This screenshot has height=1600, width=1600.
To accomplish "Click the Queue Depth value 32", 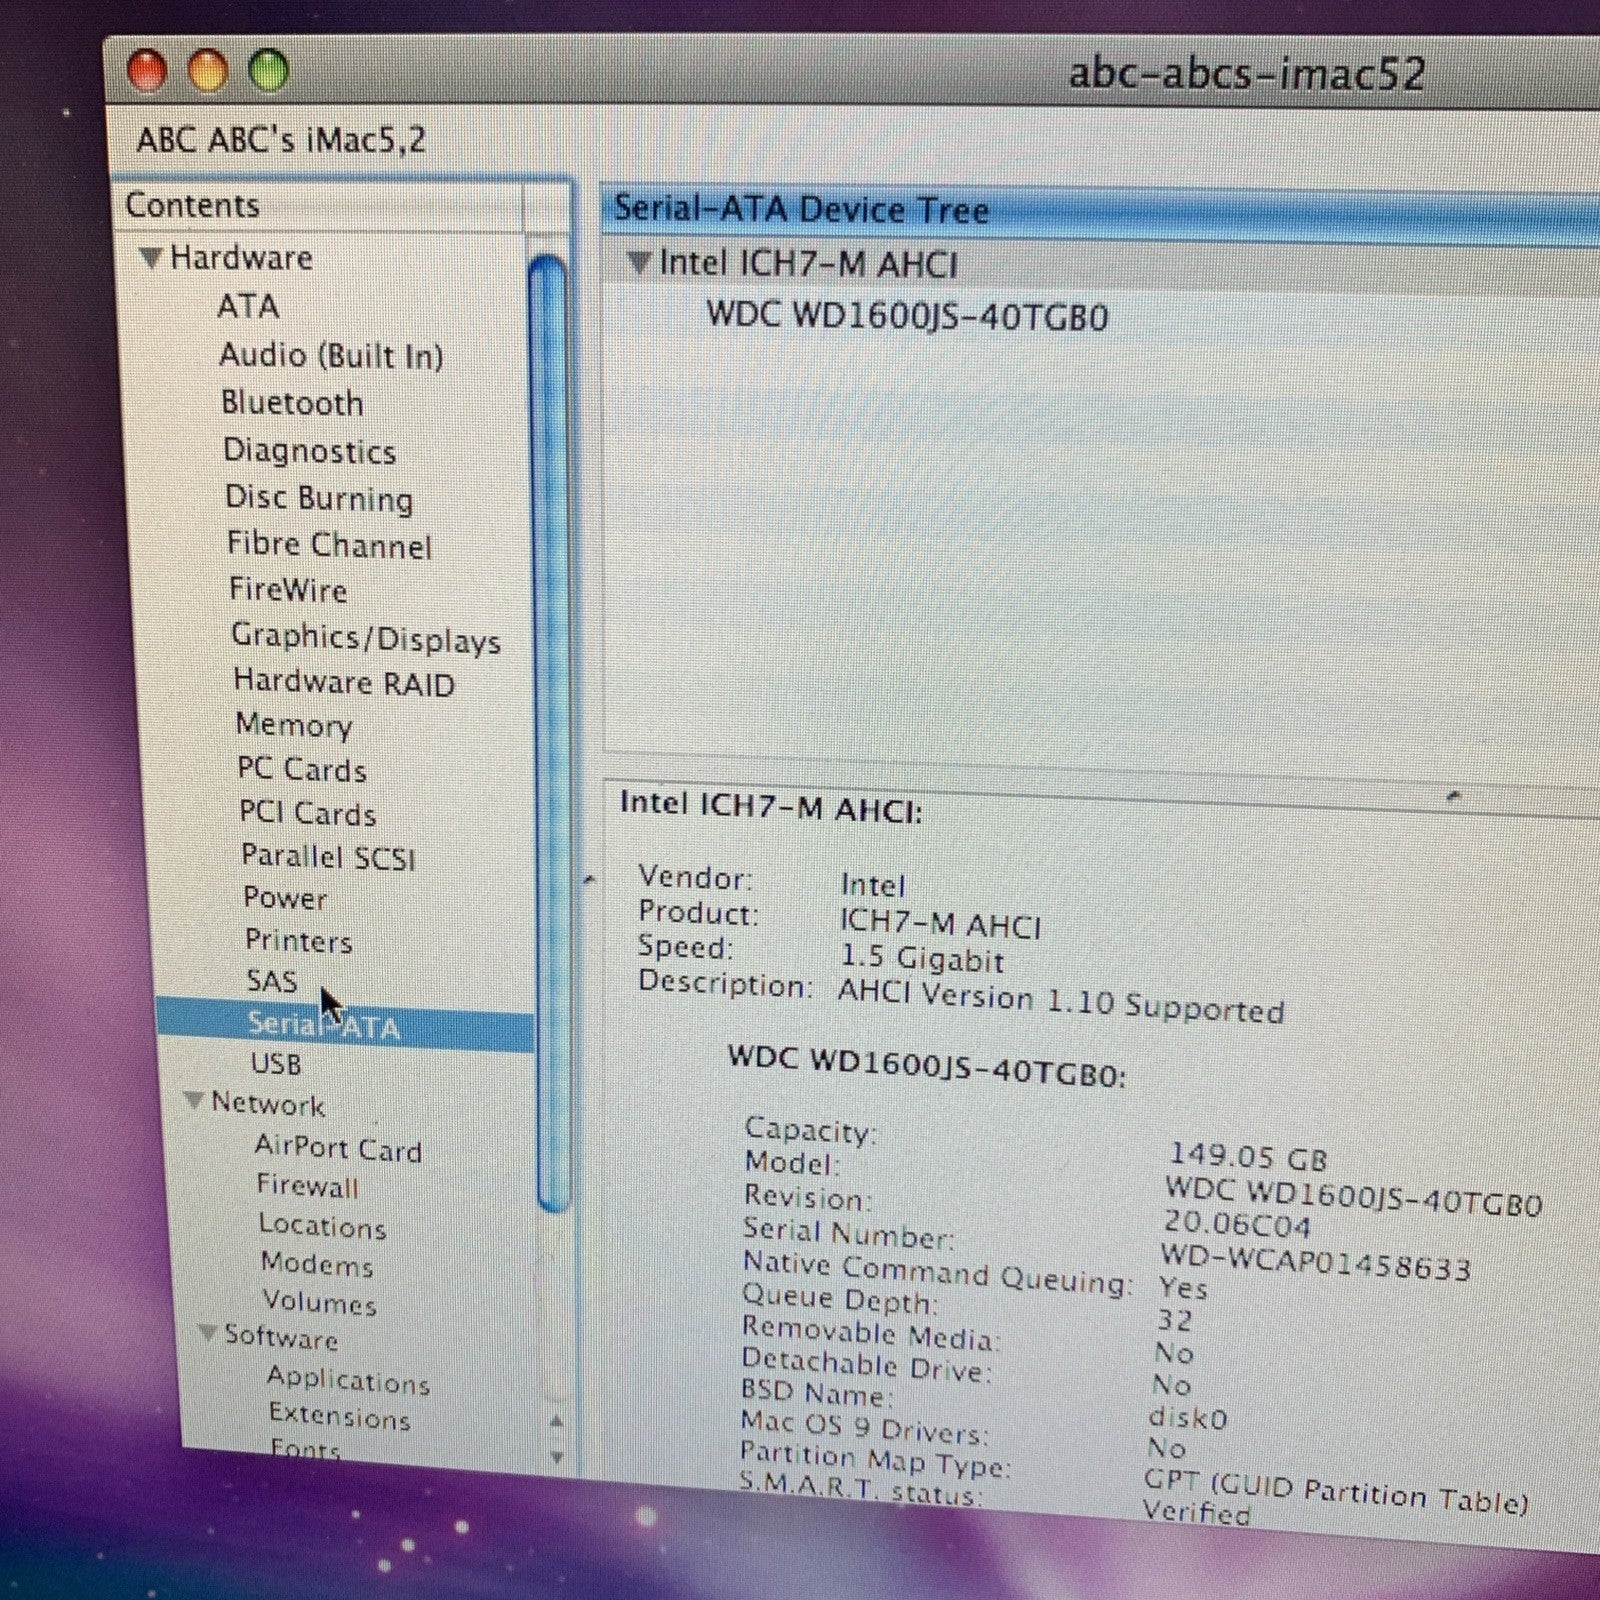I will tap(1174, 1320).
